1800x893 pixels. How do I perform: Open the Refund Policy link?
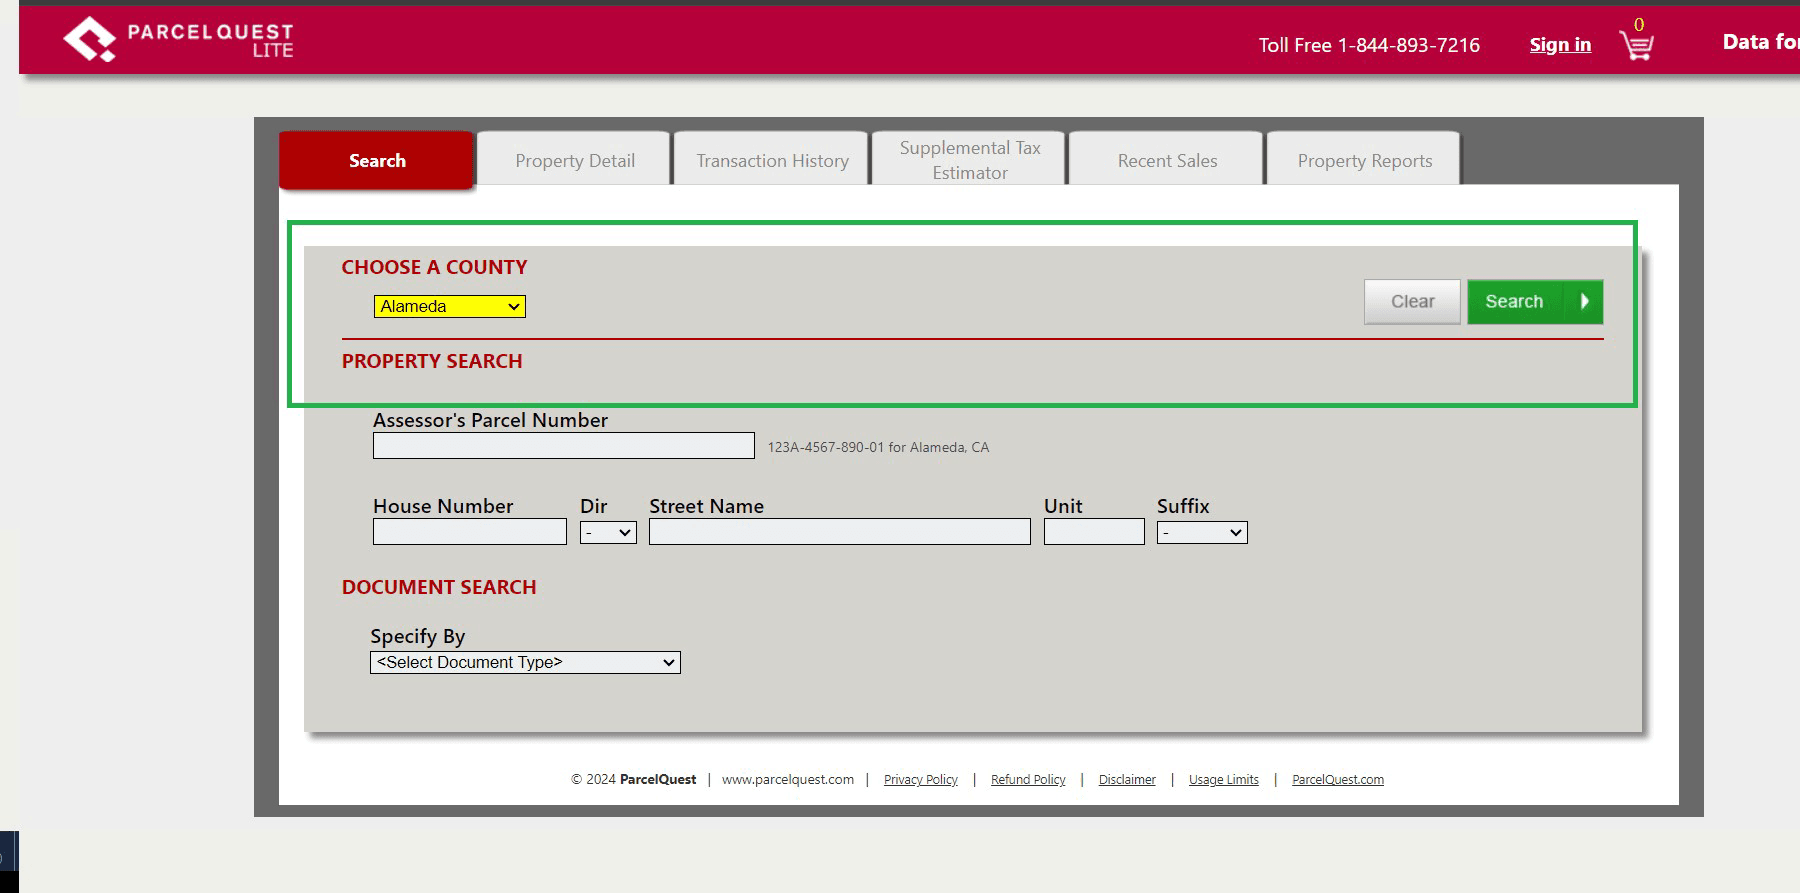[1028, 780]
